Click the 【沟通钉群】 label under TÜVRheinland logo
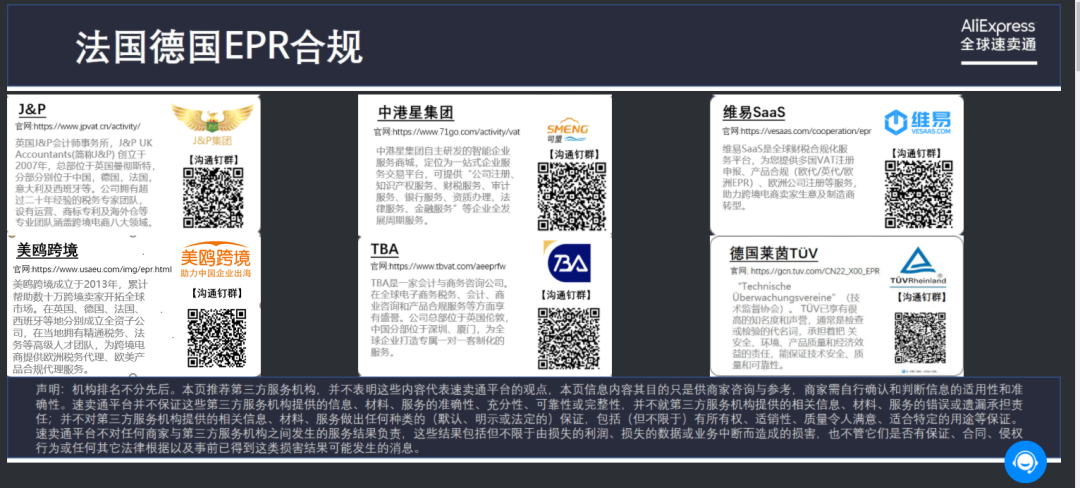The width and height of the screenshot is (1080, 488). 923,297
